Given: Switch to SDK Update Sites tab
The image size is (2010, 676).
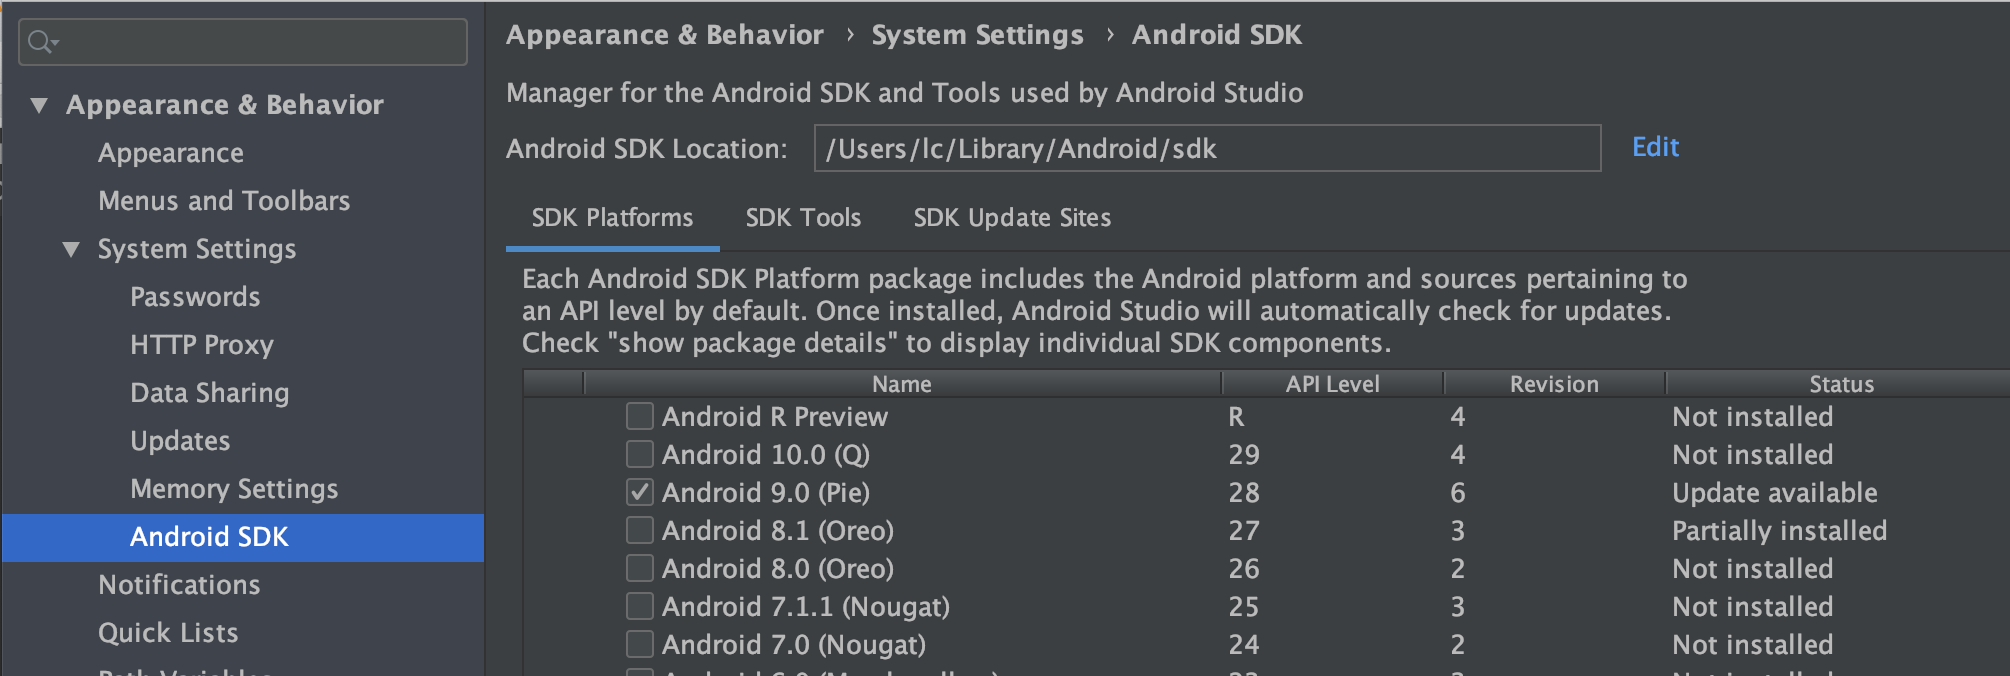Looking at the screenshot, I should pos(1012,218).
